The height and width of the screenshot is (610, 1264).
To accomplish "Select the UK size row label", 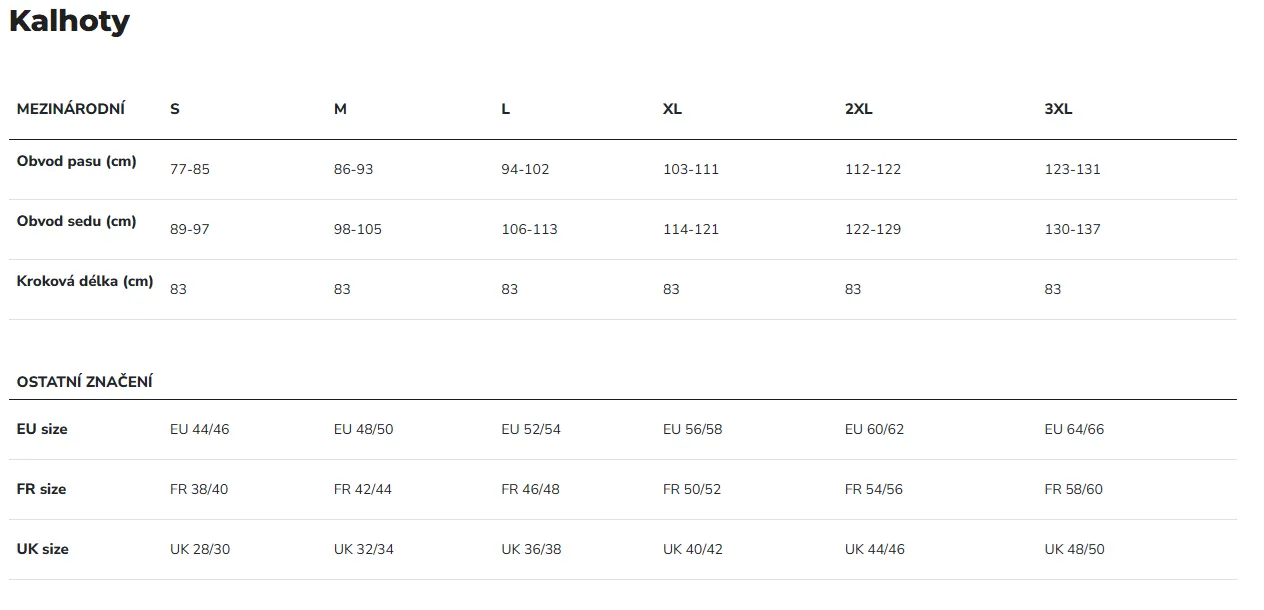I will click(43, 549).
